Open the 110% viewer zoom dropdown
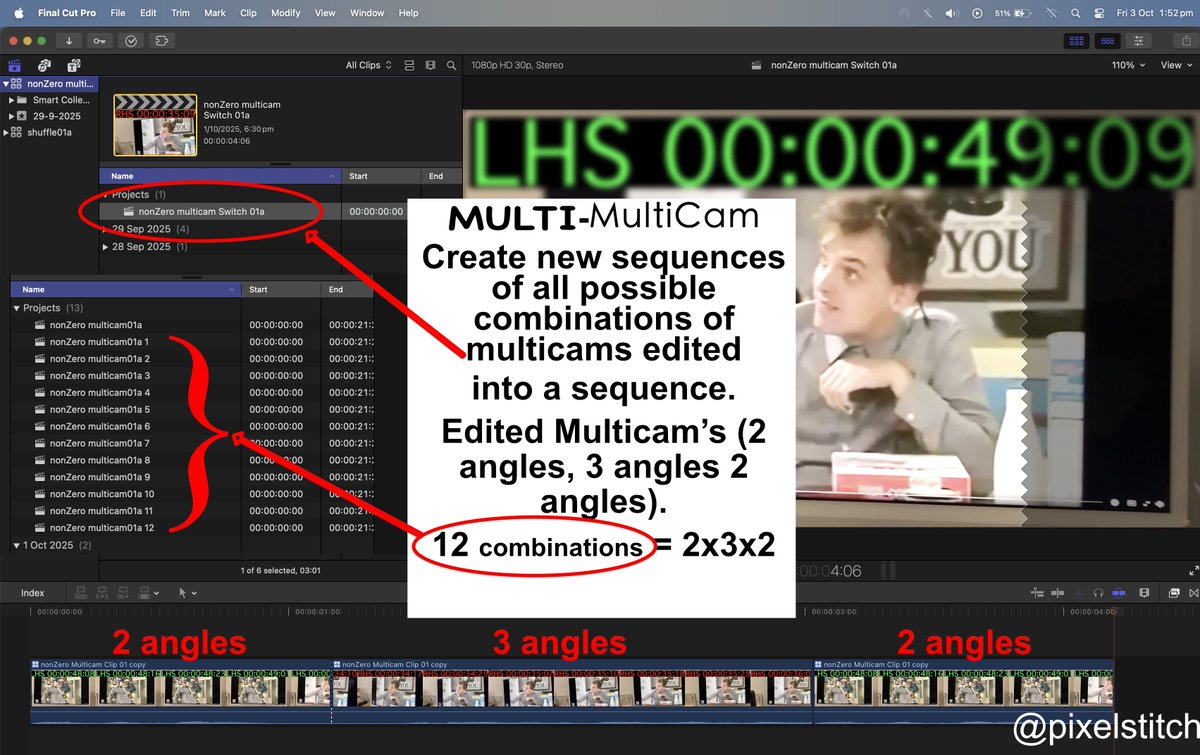The image size is (1200, 755). (x=1128, y=65)
